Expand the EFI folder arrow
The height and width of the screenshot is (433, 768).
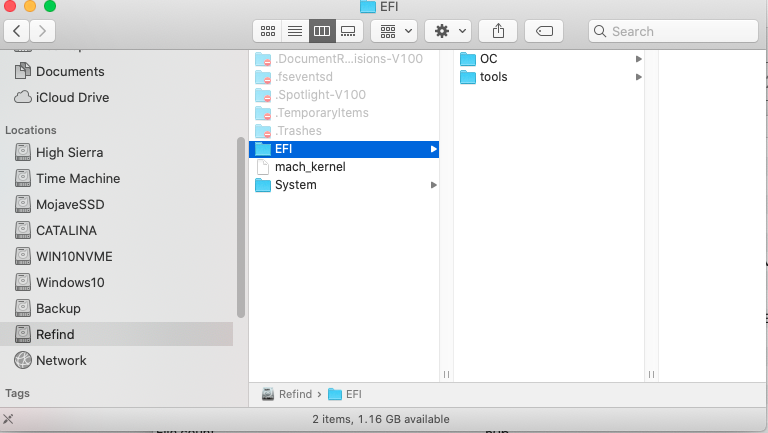click(x=433, y=149)
